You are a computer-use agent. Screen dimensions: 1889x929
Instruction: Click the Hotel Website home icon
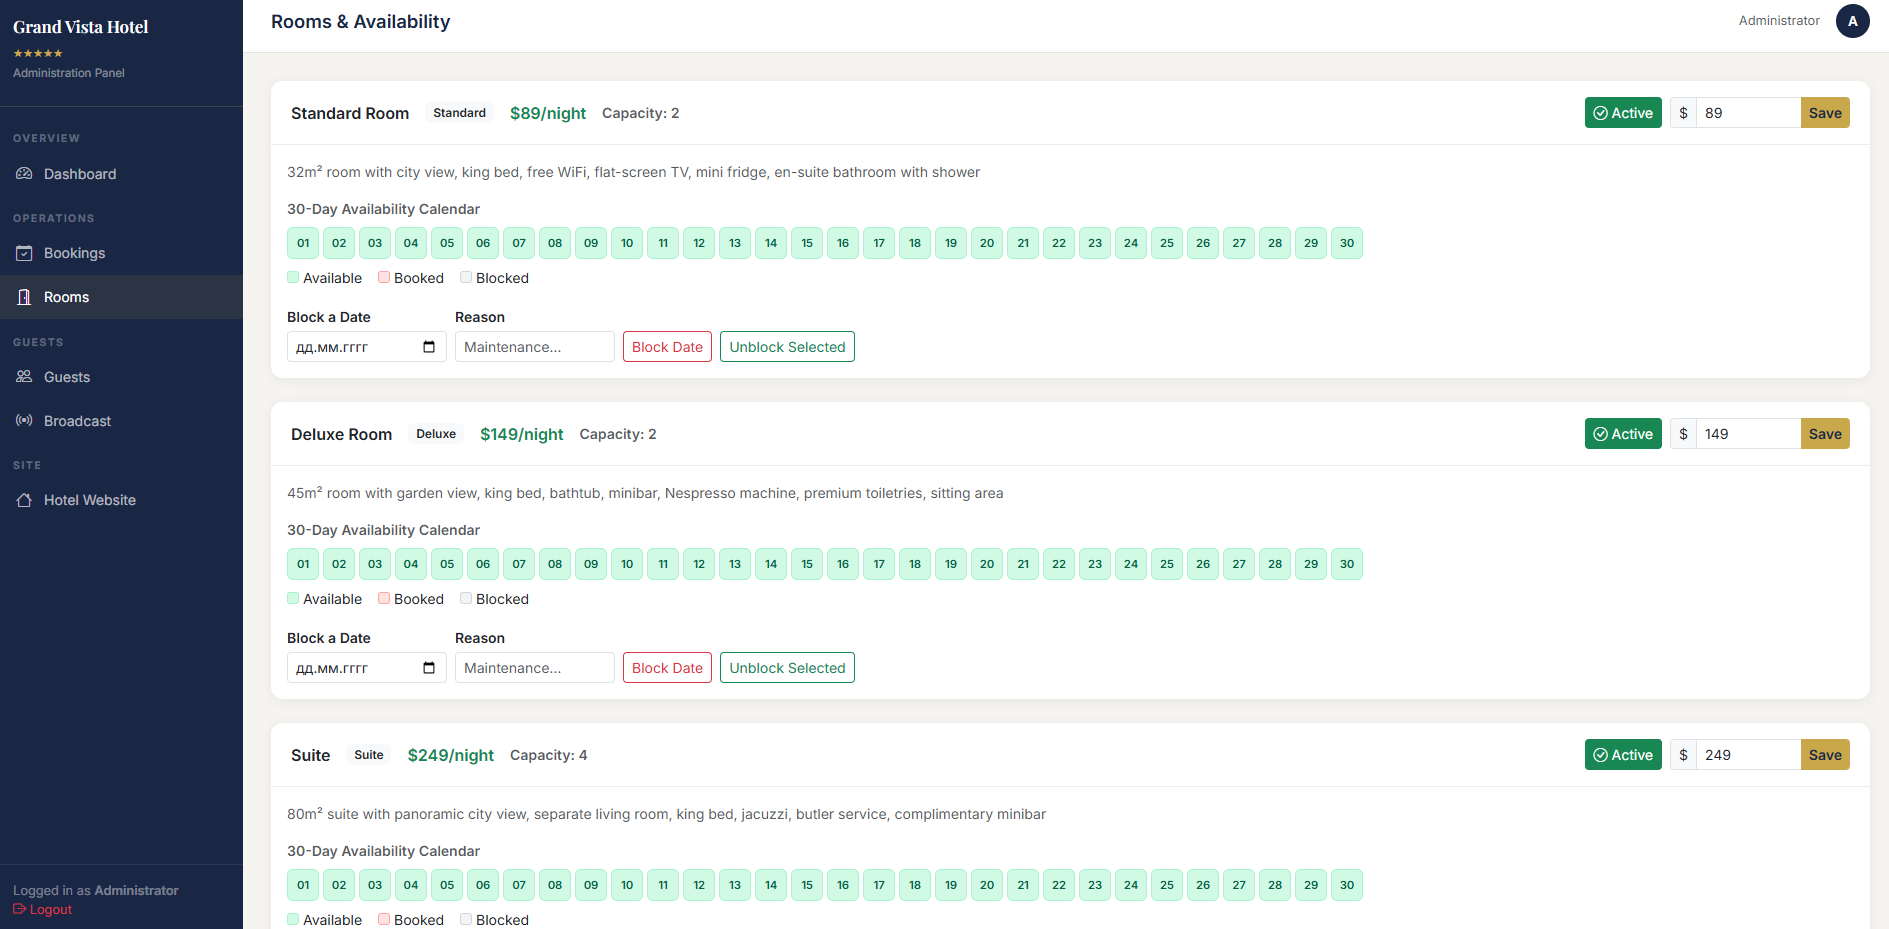pos(24,500)
